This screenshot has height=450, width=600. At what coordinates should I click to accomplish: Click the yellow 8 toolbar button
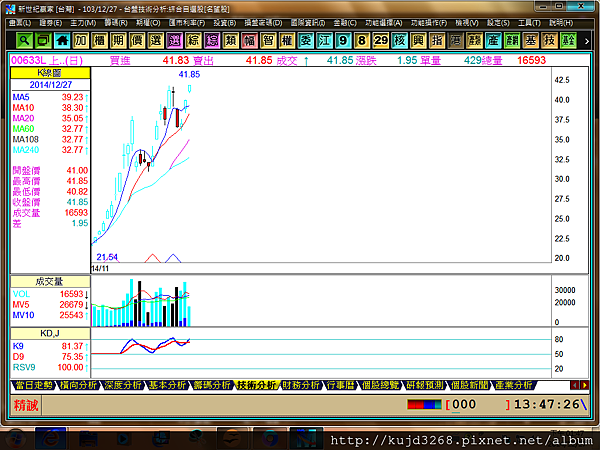[x=362, y=40]
